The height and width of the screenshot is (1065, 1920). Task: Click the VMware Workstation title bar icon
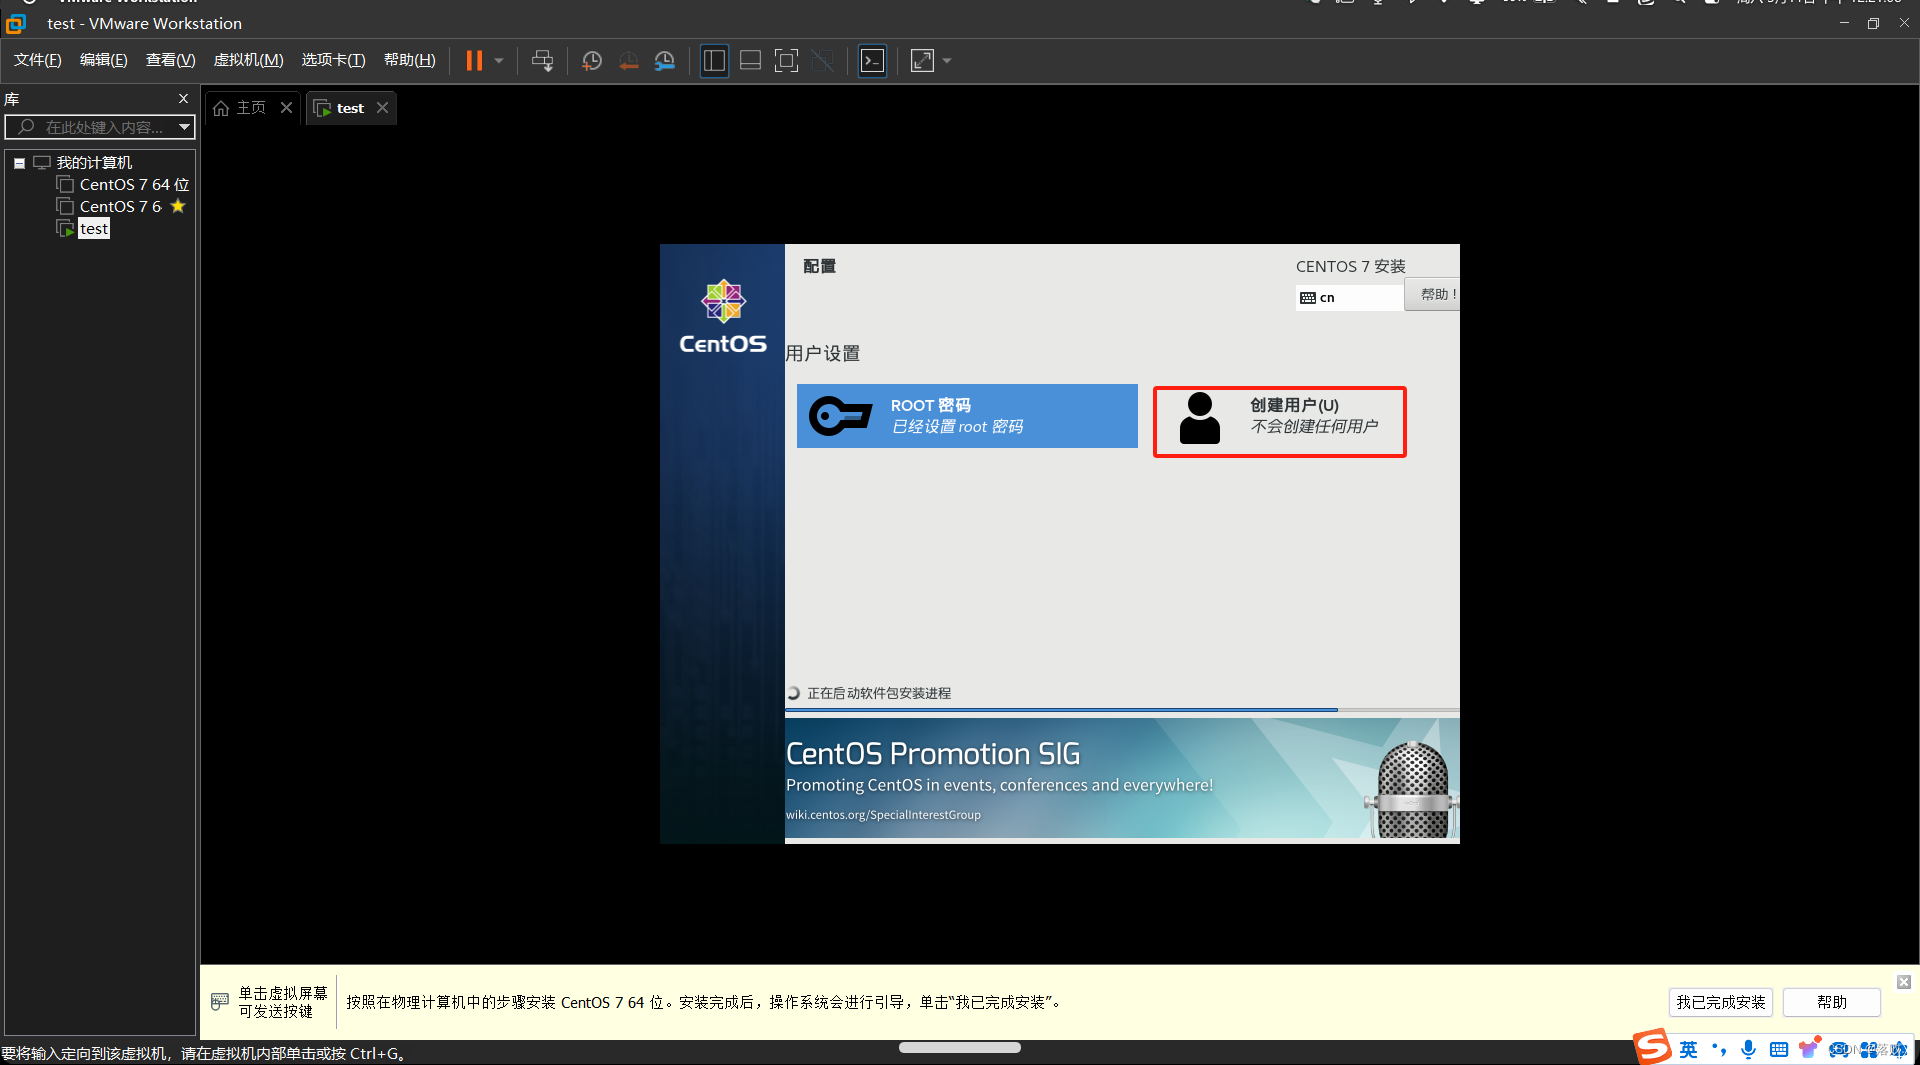[15, 23]
